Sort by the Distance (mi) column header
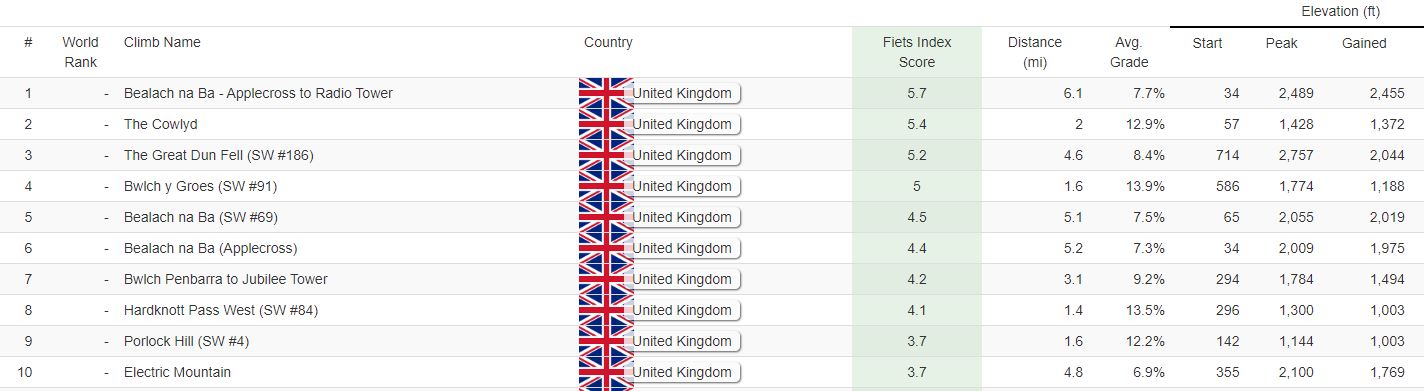The width and height of the screenshot is (1424, 391). click(1034, 52)
